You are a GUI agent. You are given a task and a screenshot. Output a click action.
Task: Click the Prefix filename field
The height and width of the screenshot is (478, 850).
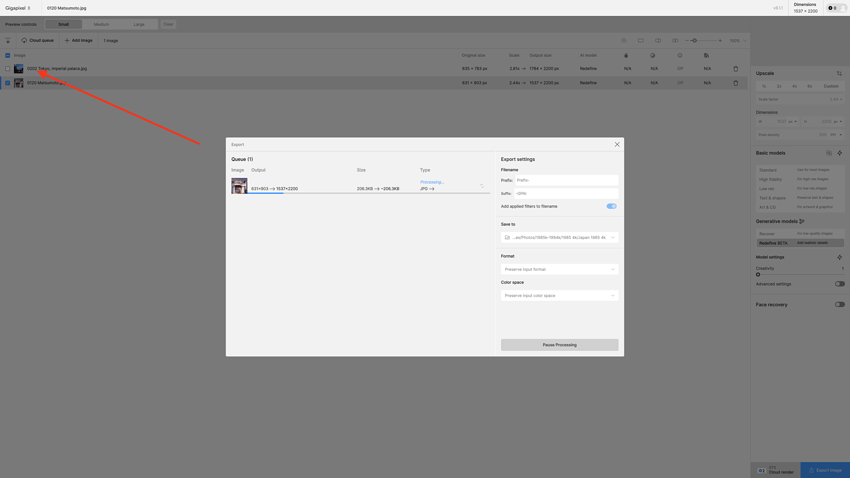(x=566, y=180)
